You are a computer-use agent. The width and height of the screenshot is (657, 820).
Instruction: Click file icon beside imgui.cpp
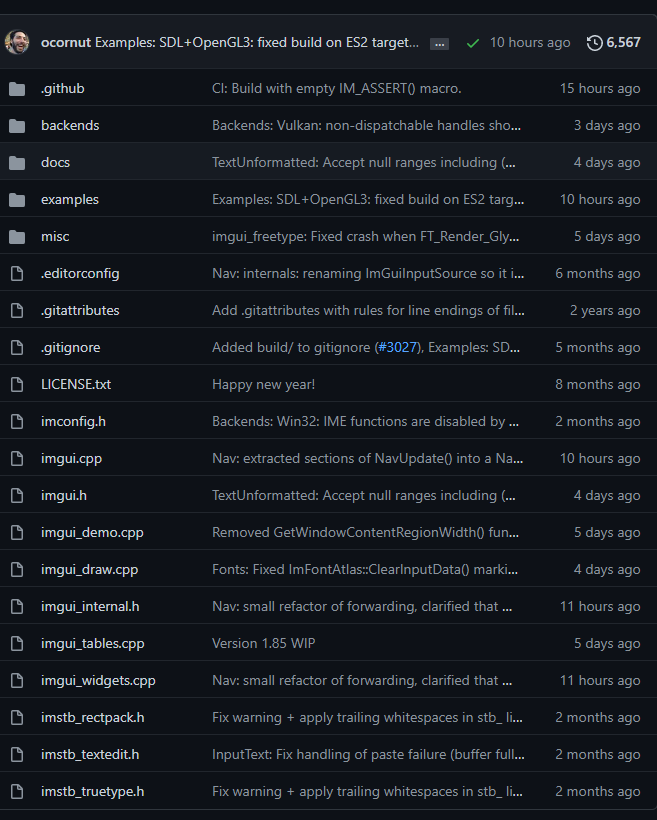coord(17,459)
